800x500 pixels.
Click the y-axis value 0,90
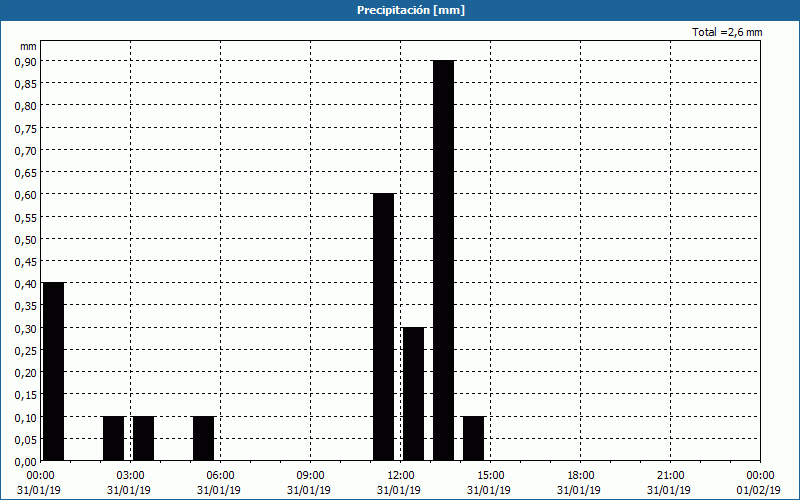26,62
